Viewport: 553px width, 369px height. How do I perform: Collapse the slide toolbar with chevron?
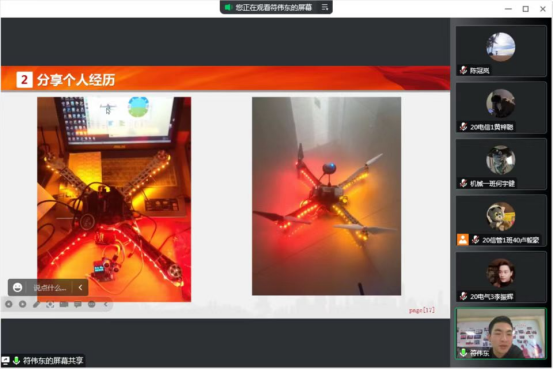105,304
